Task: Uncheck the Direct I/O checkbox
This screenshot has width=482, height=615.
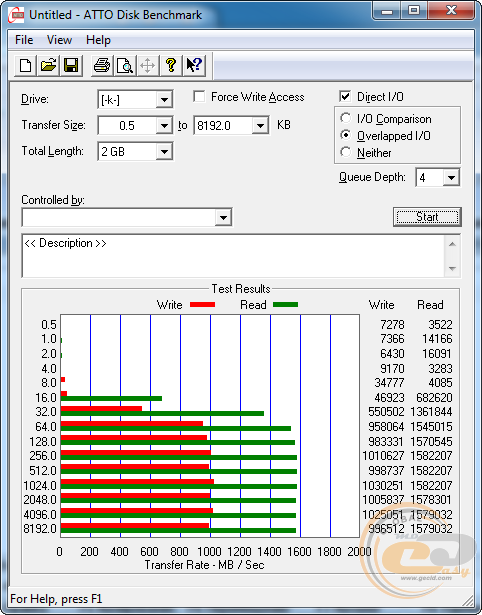Action: tap(345, 96)
